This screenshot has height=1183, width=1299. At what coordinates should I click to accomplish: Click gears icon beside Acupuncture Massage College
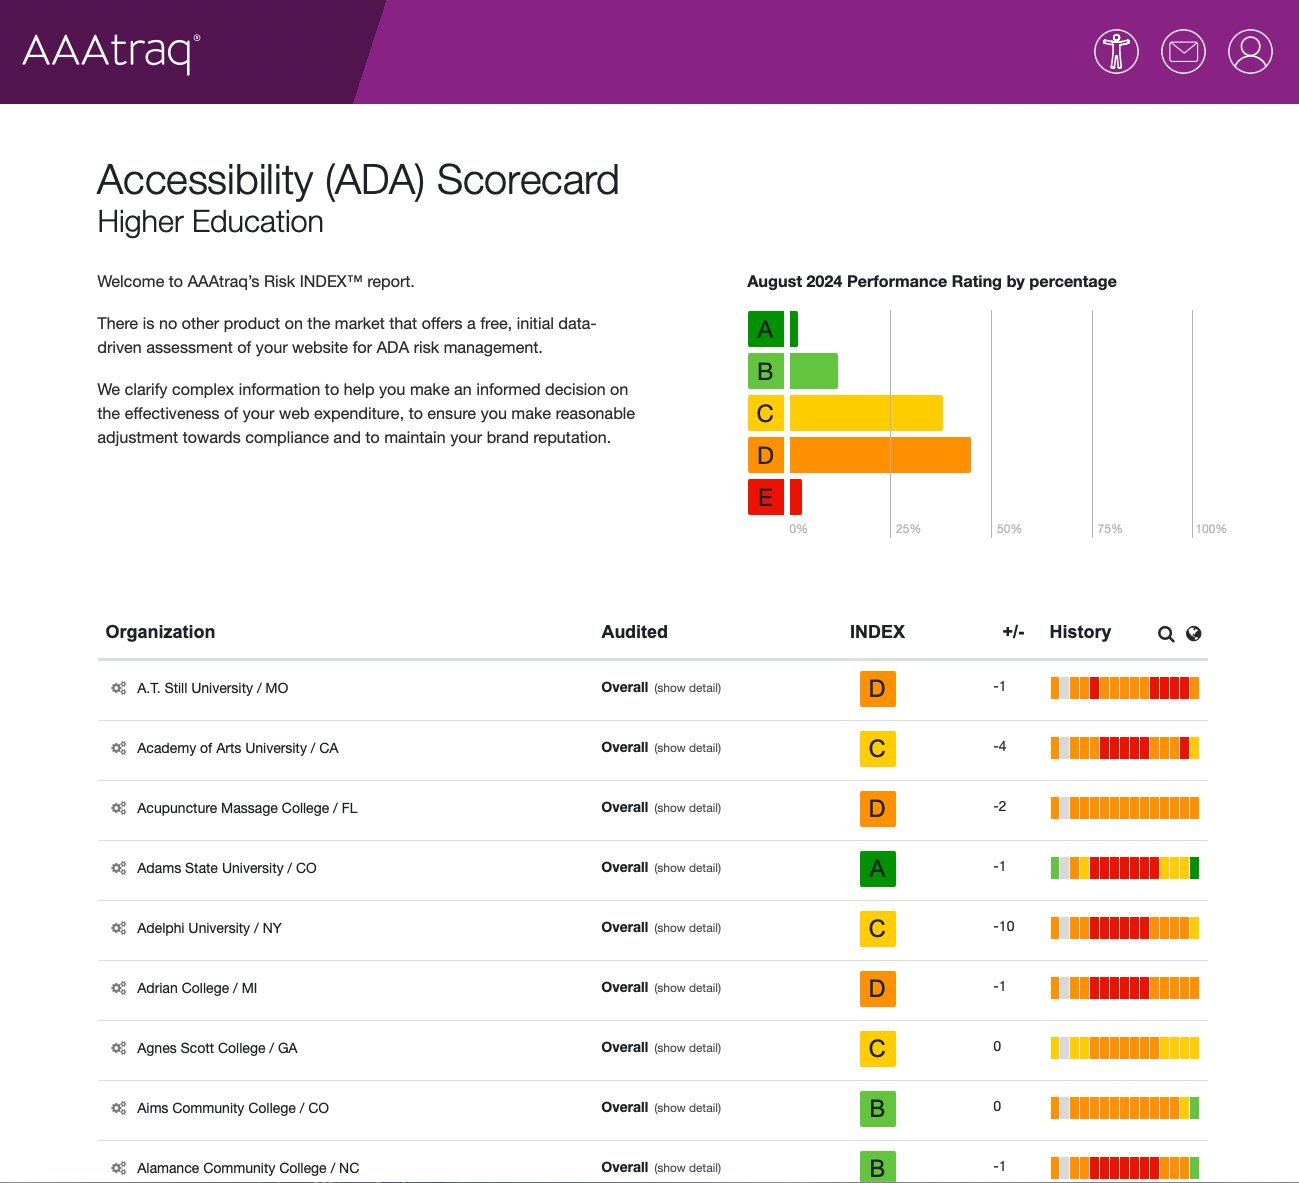(119, 808)
